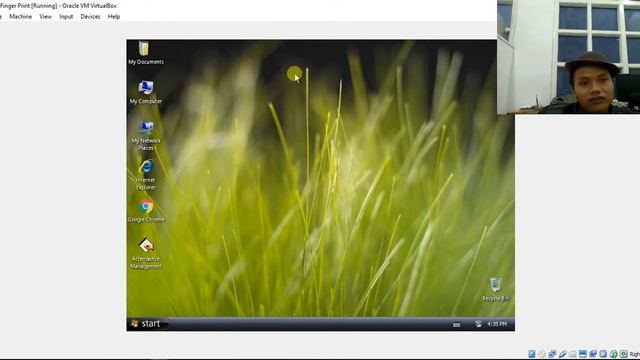Image resolution: width=640 pixels, height=360 pixels.
Task: Click the network adapter status icon
Action: [x=552, y=354]
